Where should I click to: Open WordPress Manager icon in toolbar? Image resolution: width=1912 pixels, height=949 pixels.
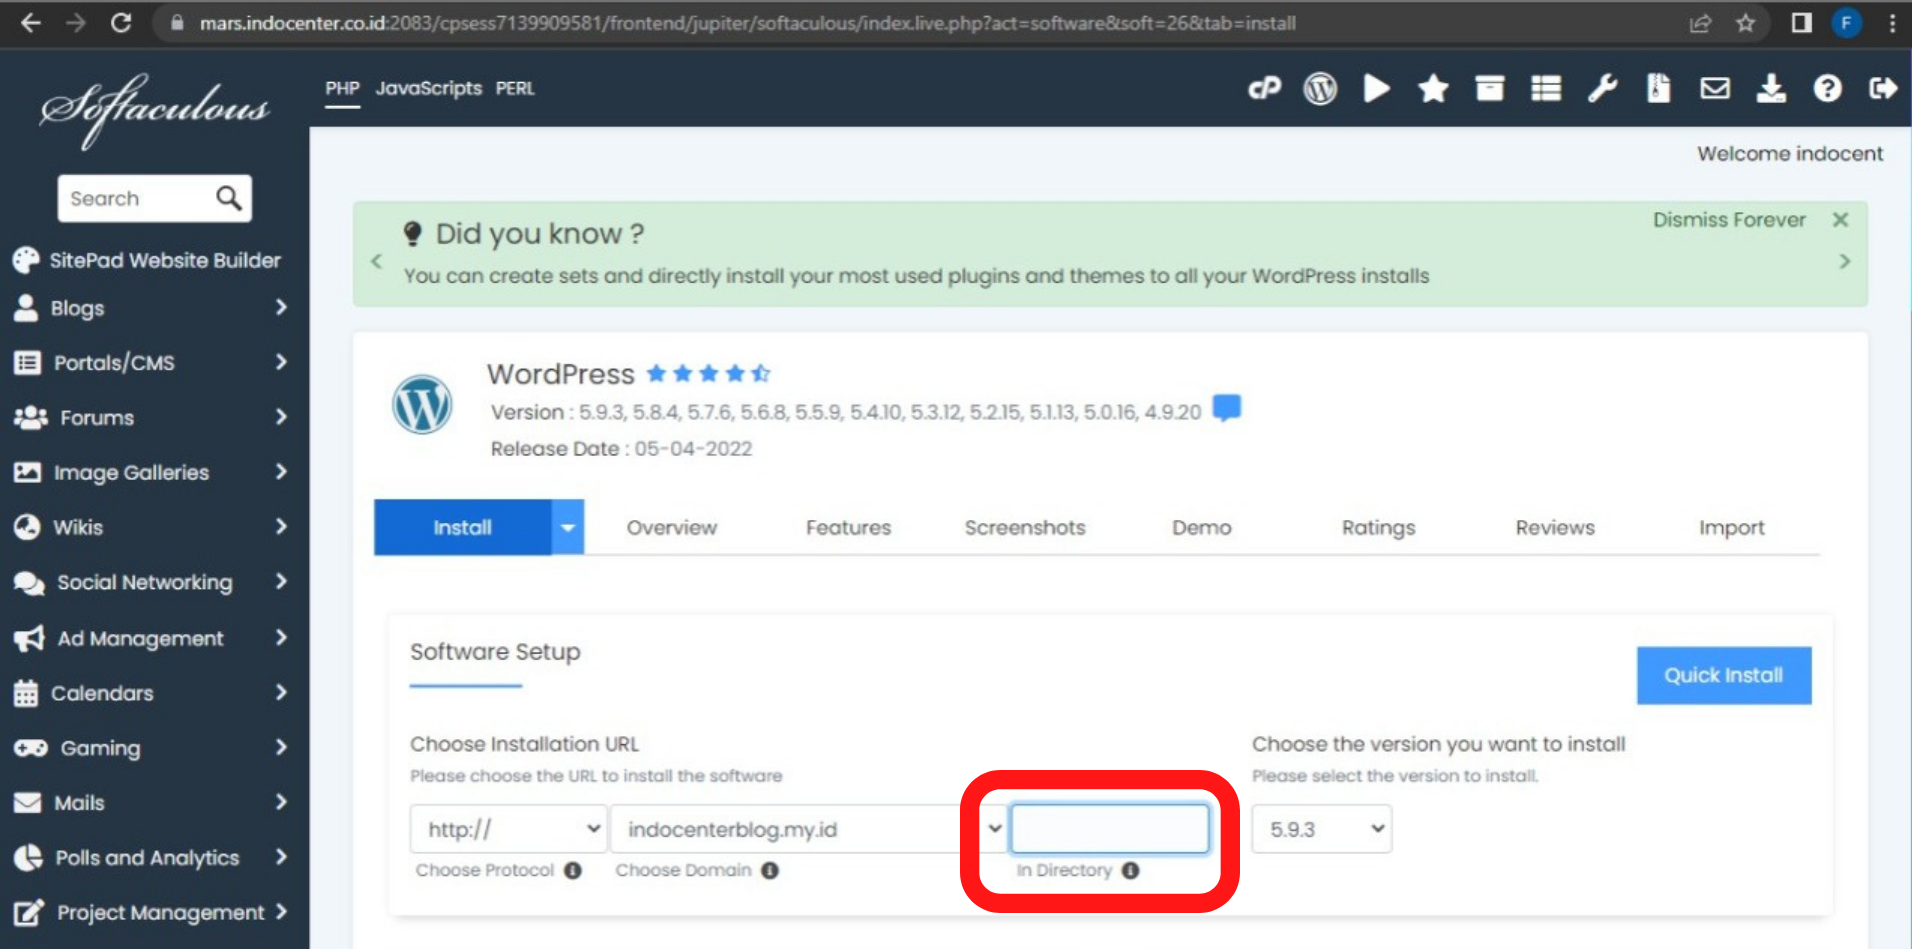pyautogui.click(x=1320, y=89)
